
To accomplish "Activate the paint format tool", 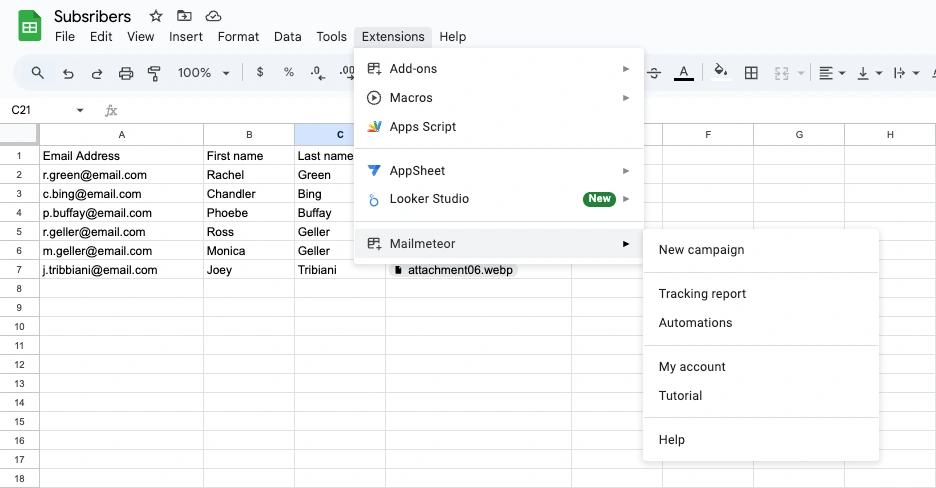I will (x=154, y=73).
